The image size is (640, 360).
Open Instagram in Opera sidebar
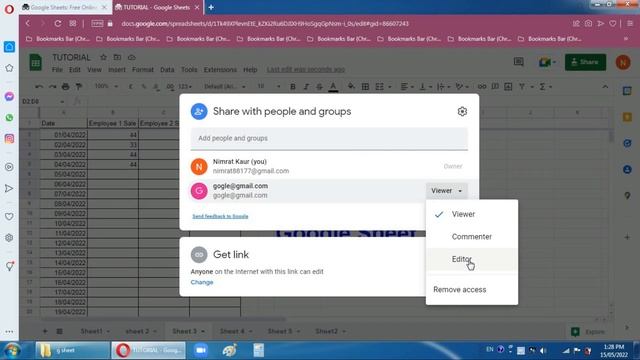(9, 139)
